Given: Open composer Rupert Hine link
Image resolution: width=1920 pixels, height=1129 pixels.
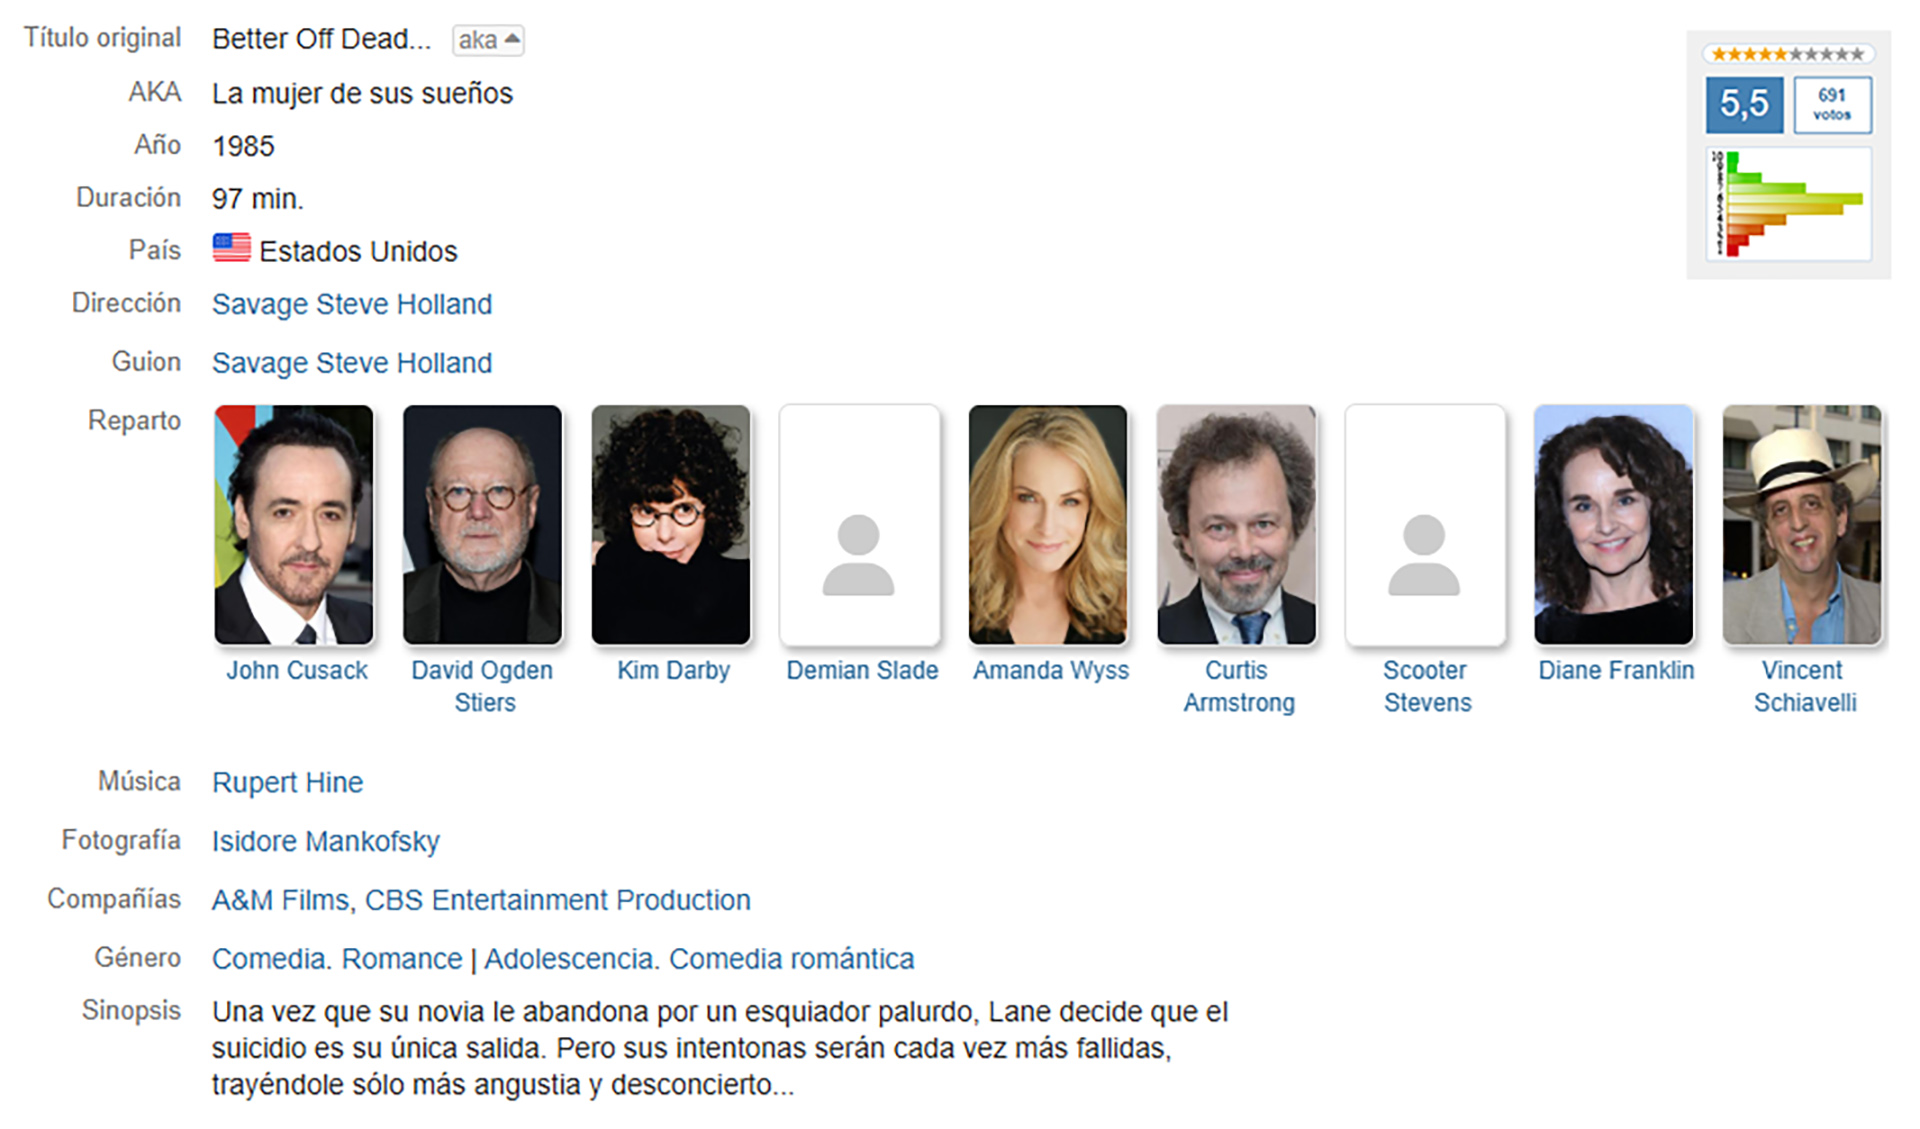Looking at the screenshot, I should pos(287,782).
